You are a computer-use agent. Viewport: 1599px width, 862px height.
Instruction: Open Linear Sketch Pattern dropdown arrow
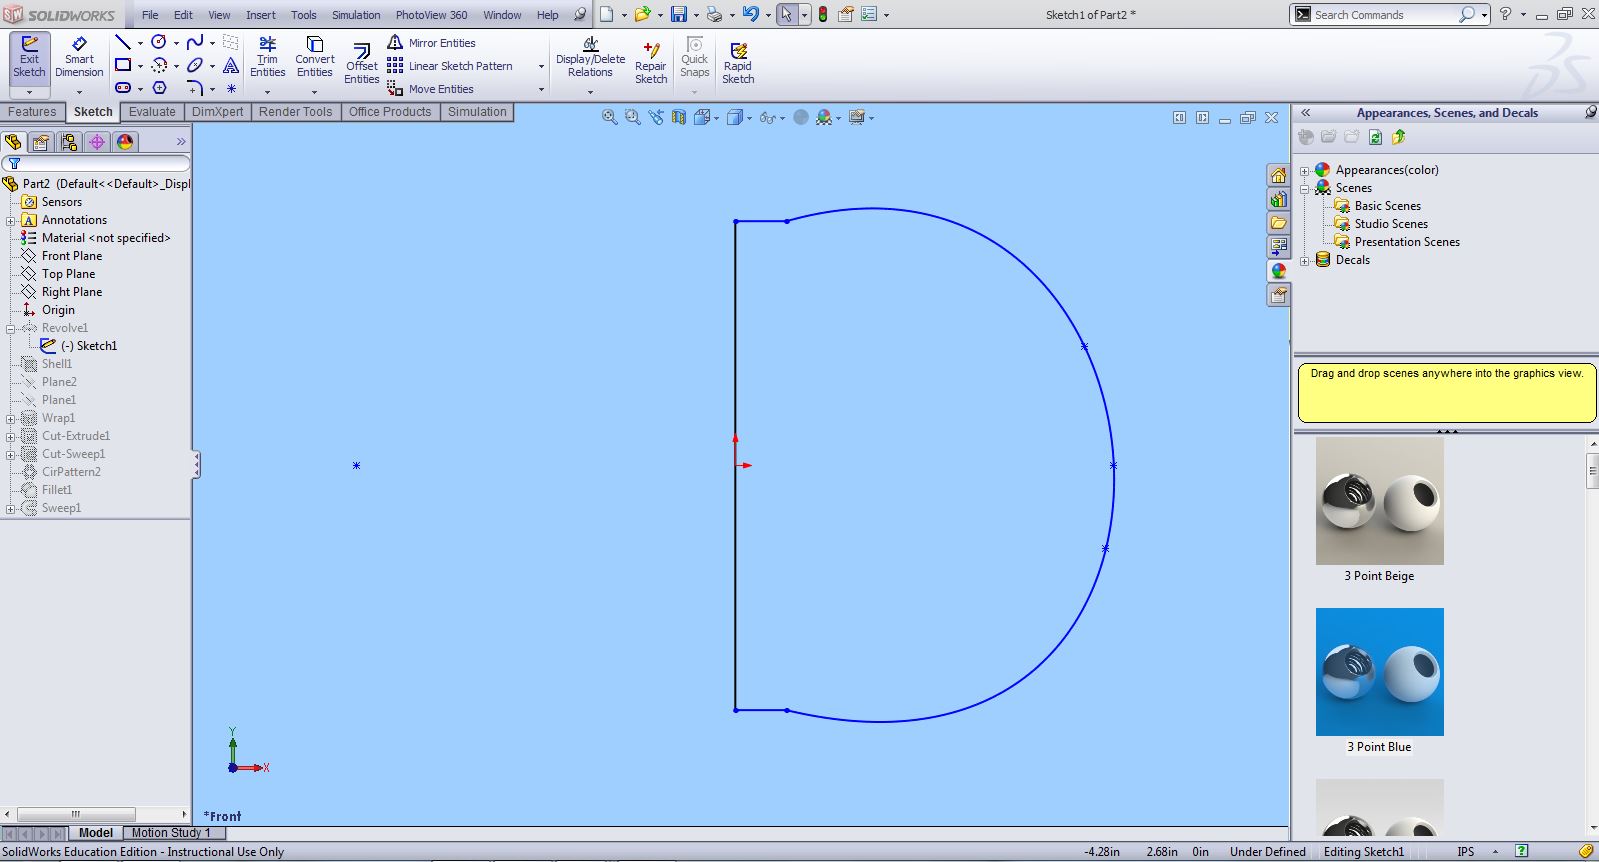(x=541, y=66)
